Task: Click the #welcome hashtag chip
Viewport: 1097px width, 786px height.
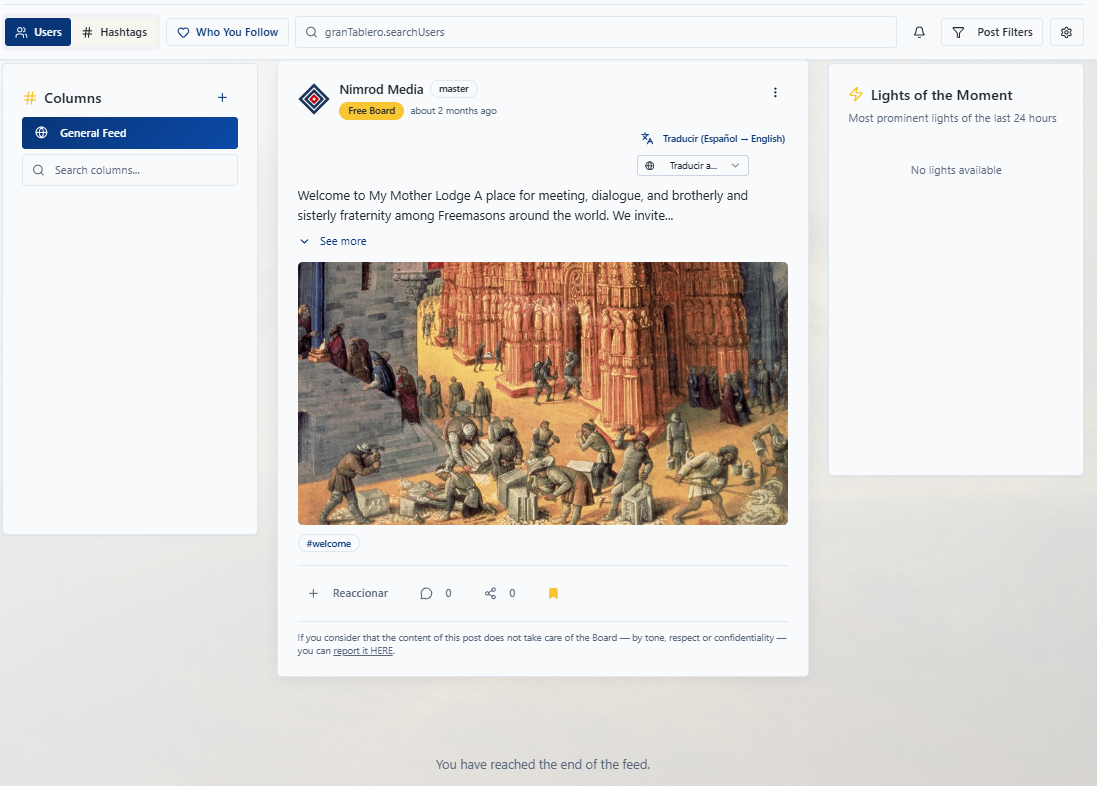Action: point(328,543)
